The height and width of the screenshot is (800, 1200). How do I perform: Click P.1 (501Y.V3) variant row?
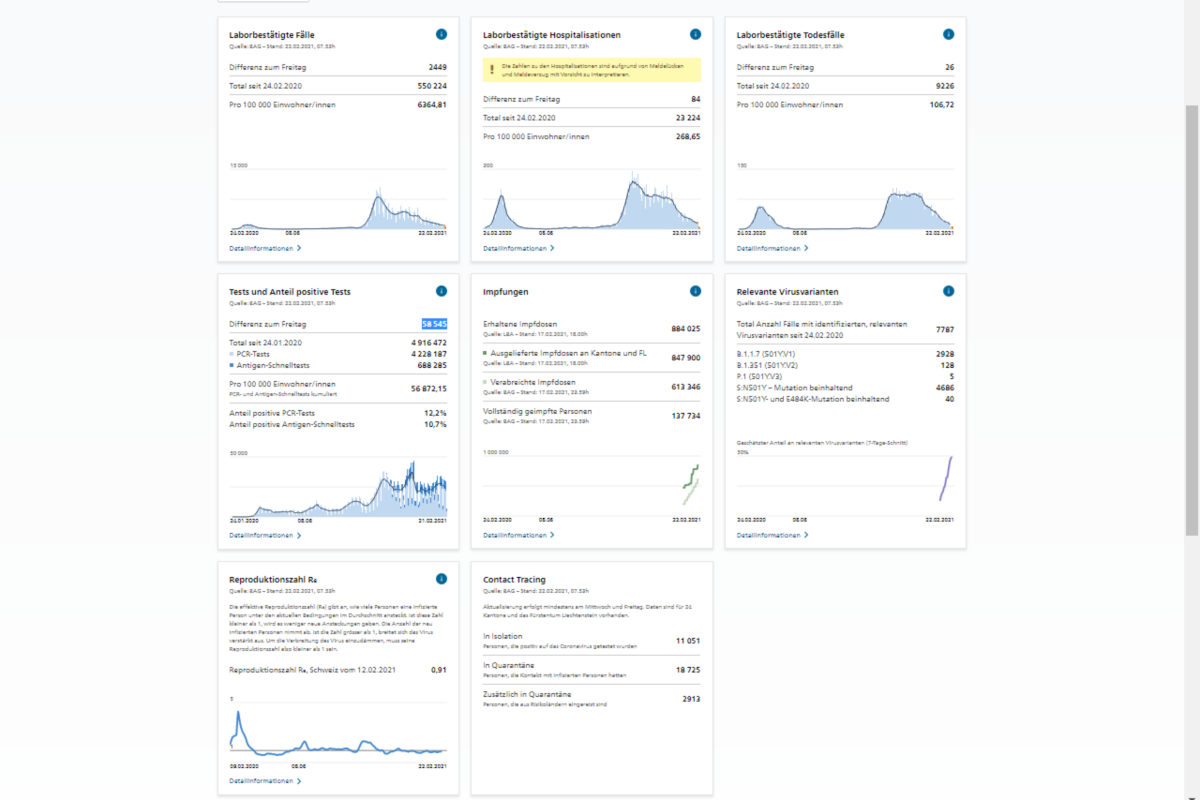click(846, 376)
